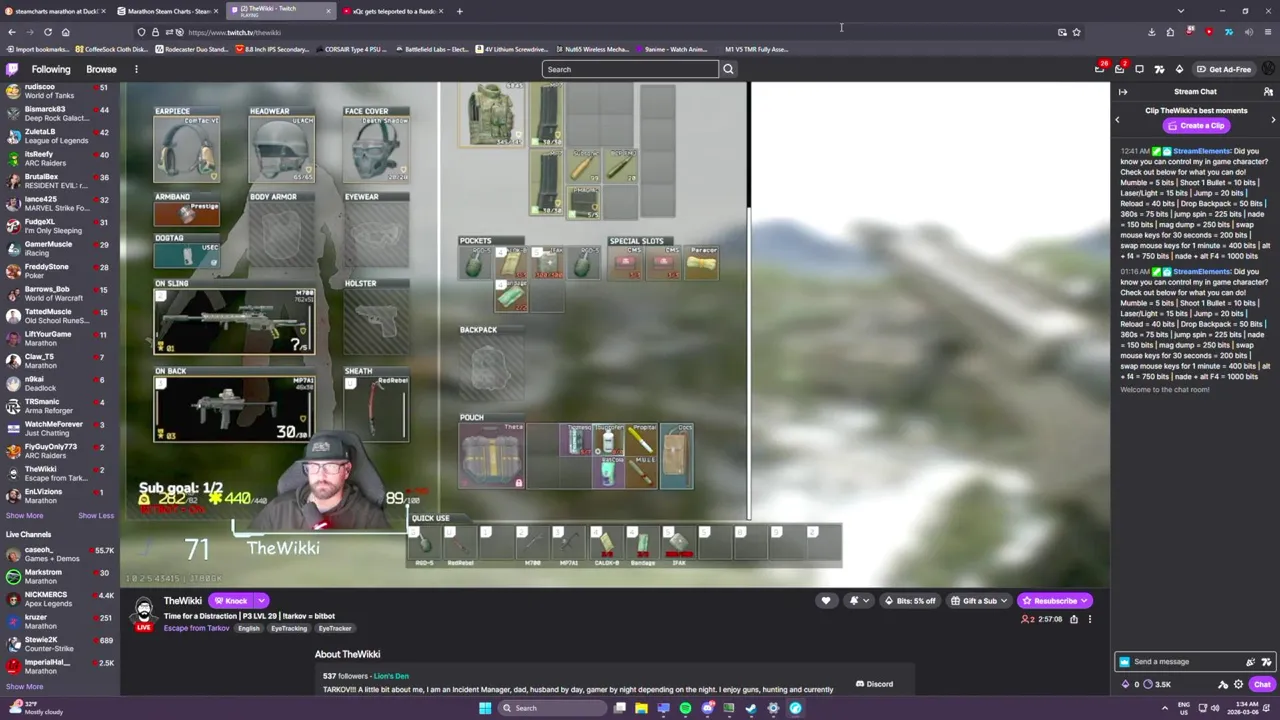Open NICKMERCS channel under Live Channels
Image resolution: width=1280 pixels, height=720 pixels.
click(x=60, y=599)
